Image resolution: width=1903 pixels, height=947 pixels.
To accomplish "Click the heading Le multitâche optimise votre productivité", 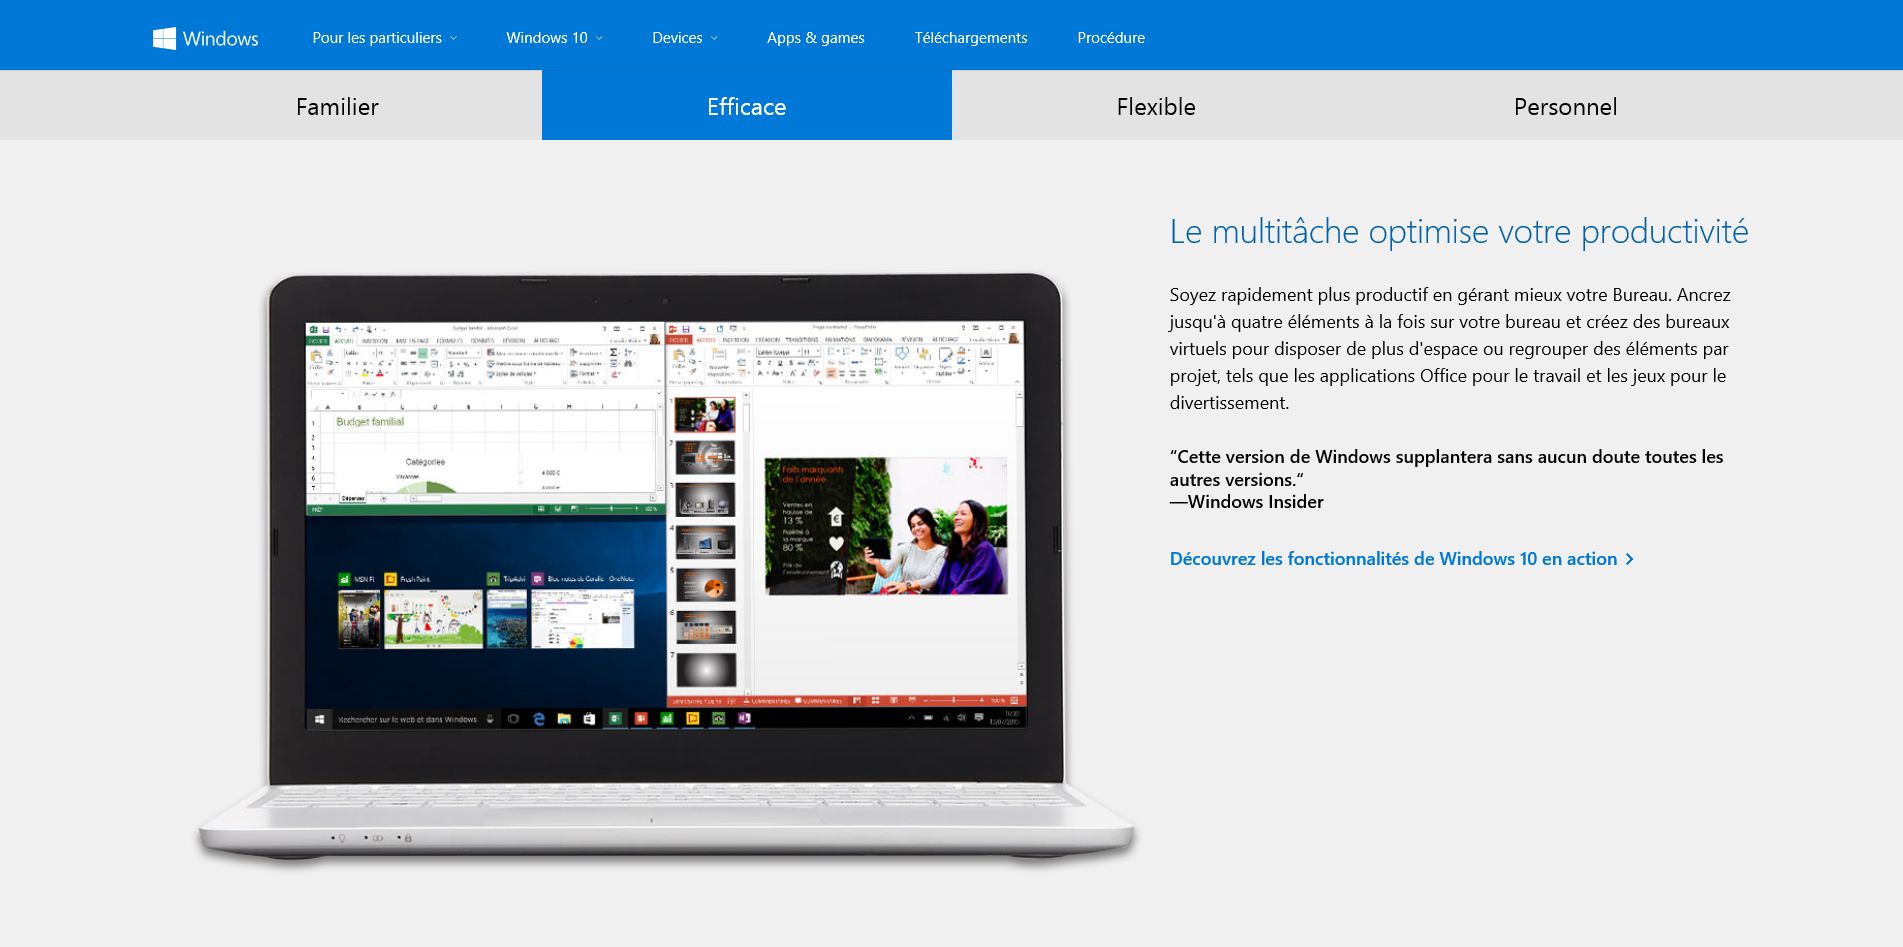I will [1459, 232].
